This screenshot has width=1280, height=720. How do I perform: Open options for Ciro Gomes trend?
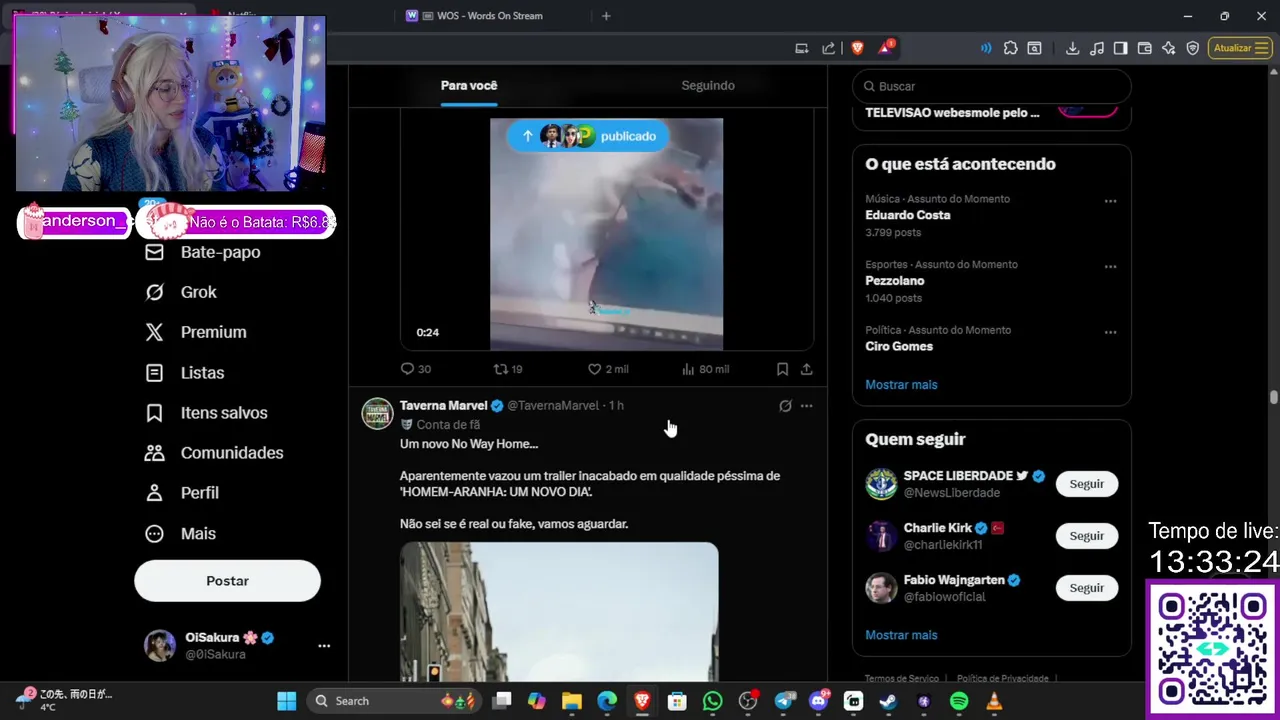1110,332
